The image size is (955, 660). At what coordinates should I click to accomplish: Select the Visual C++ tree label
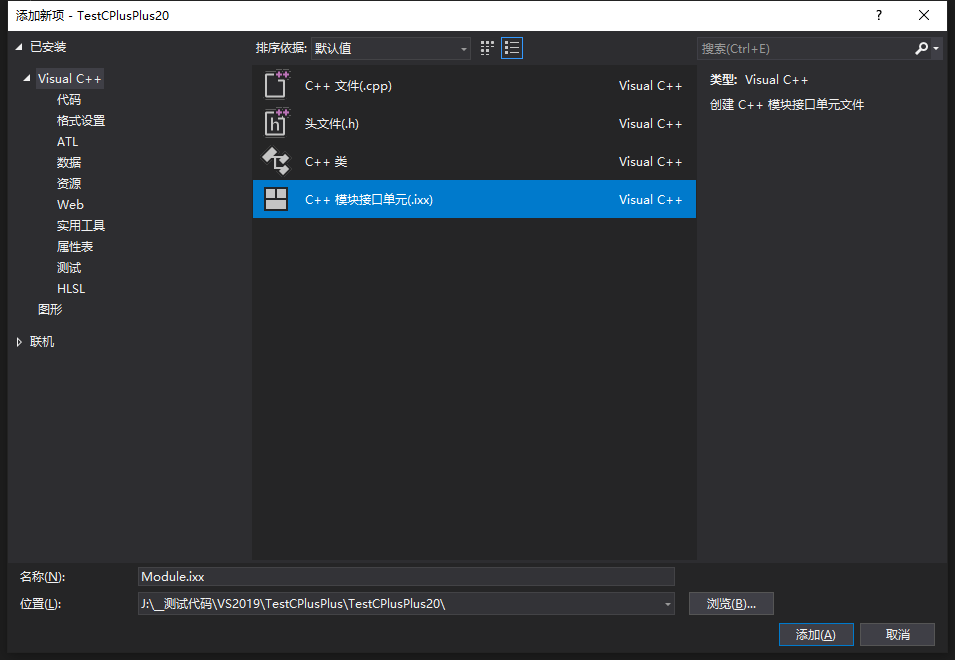click(69, 79)
